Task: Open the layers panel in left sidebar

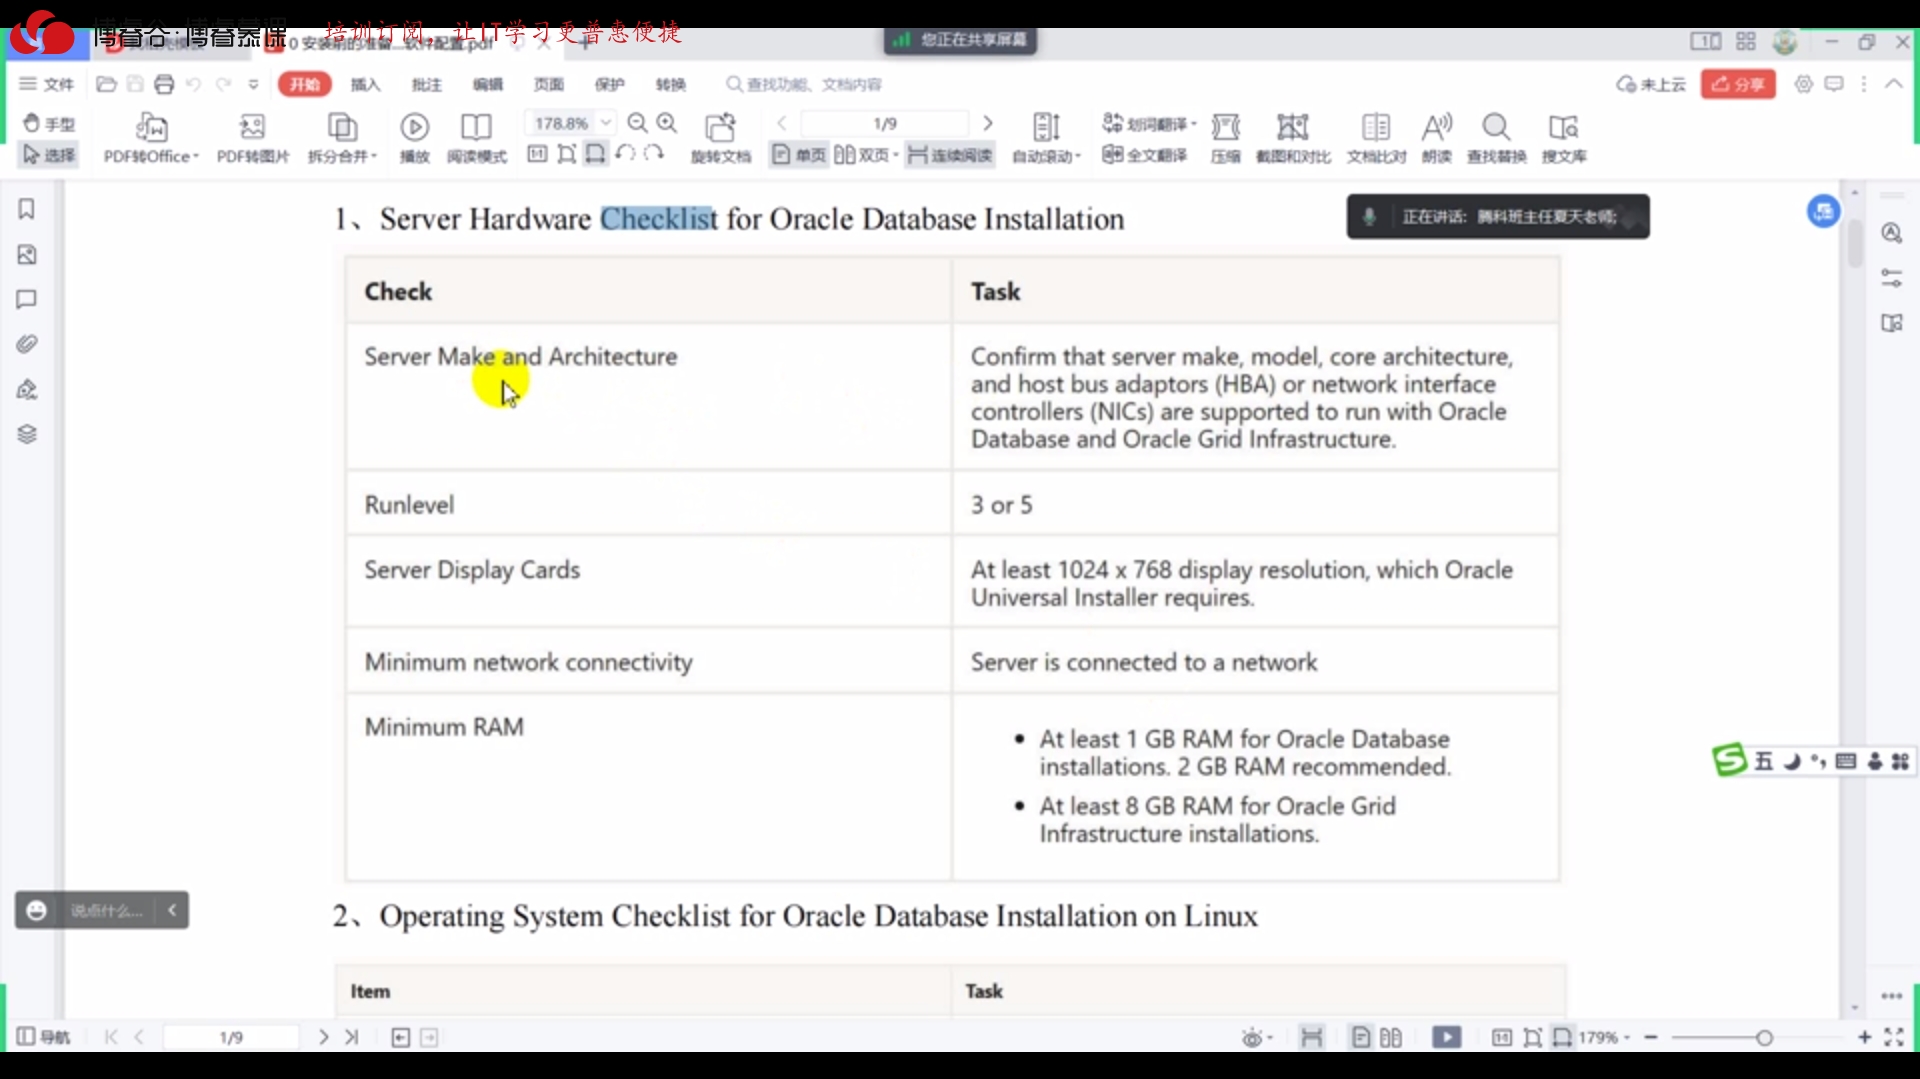Action: click(27, 434)
